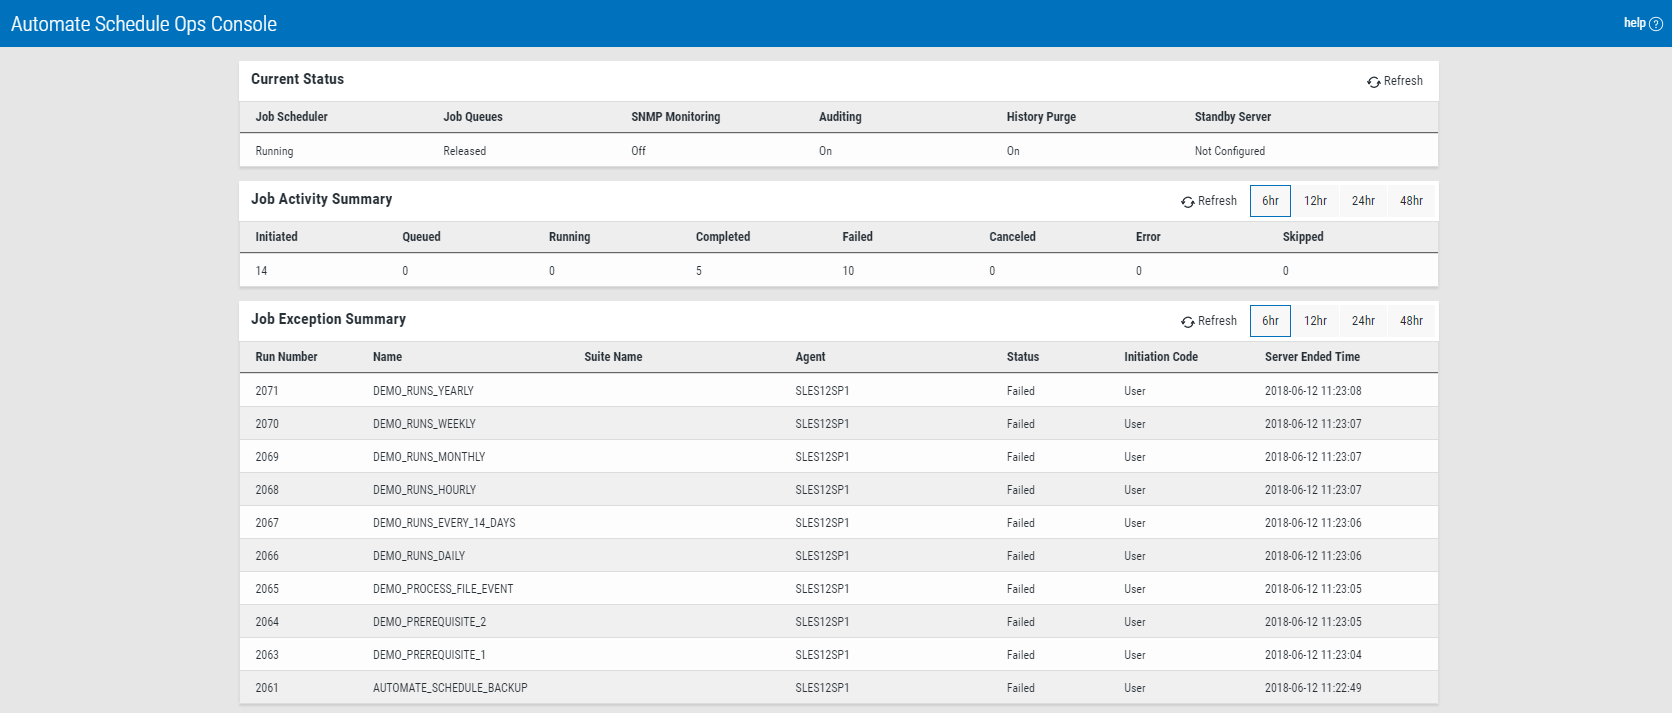
Task: Open the help link in header
Action: [x=1634, y=23]
